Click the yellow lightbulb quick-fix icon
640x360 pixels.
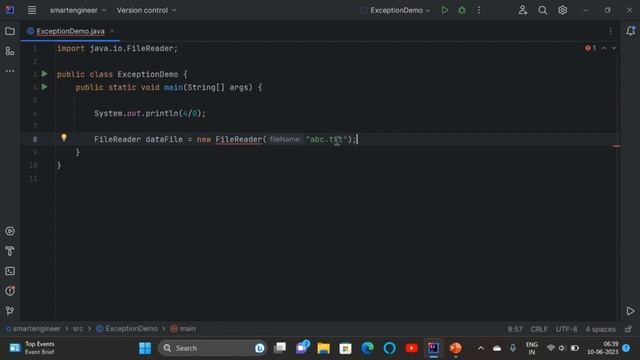(x=64, y=138)
